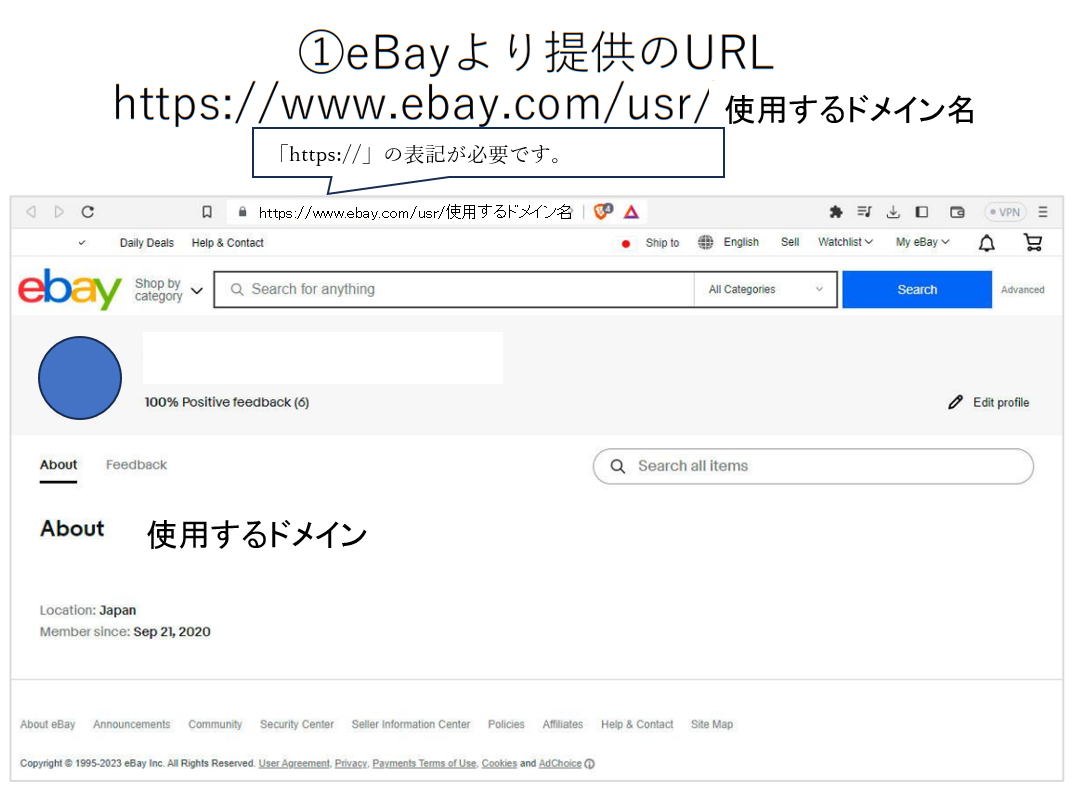Viewport: 1072px width, 792px height.
Task: Click the padlock site security icon
Action: [242, 212]
